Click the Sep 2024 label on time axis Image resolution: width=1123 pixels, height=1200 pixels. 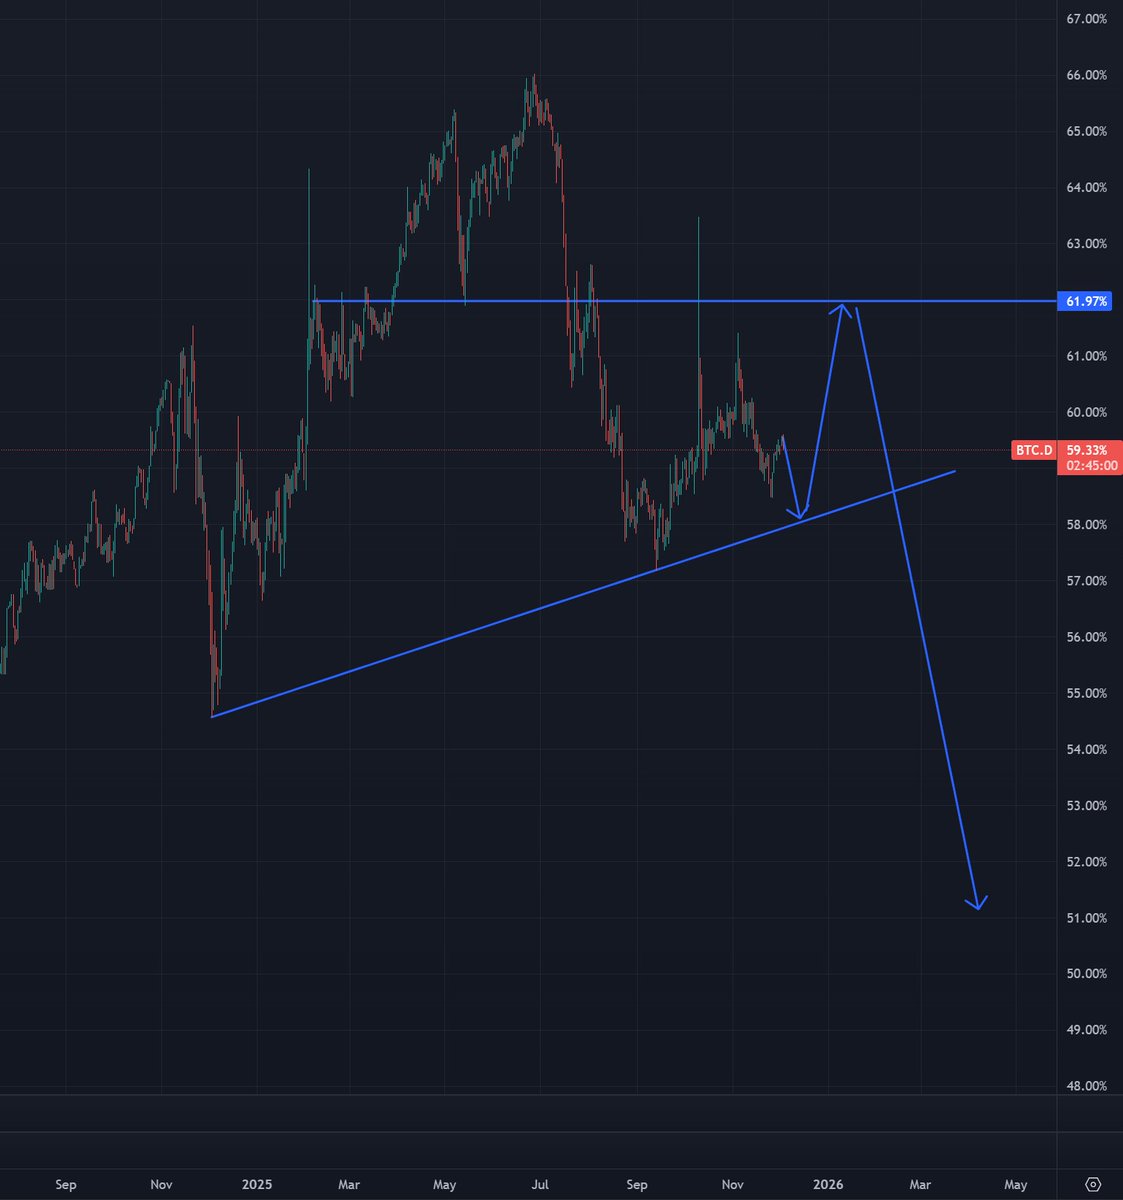click(x=66, y=1185)
